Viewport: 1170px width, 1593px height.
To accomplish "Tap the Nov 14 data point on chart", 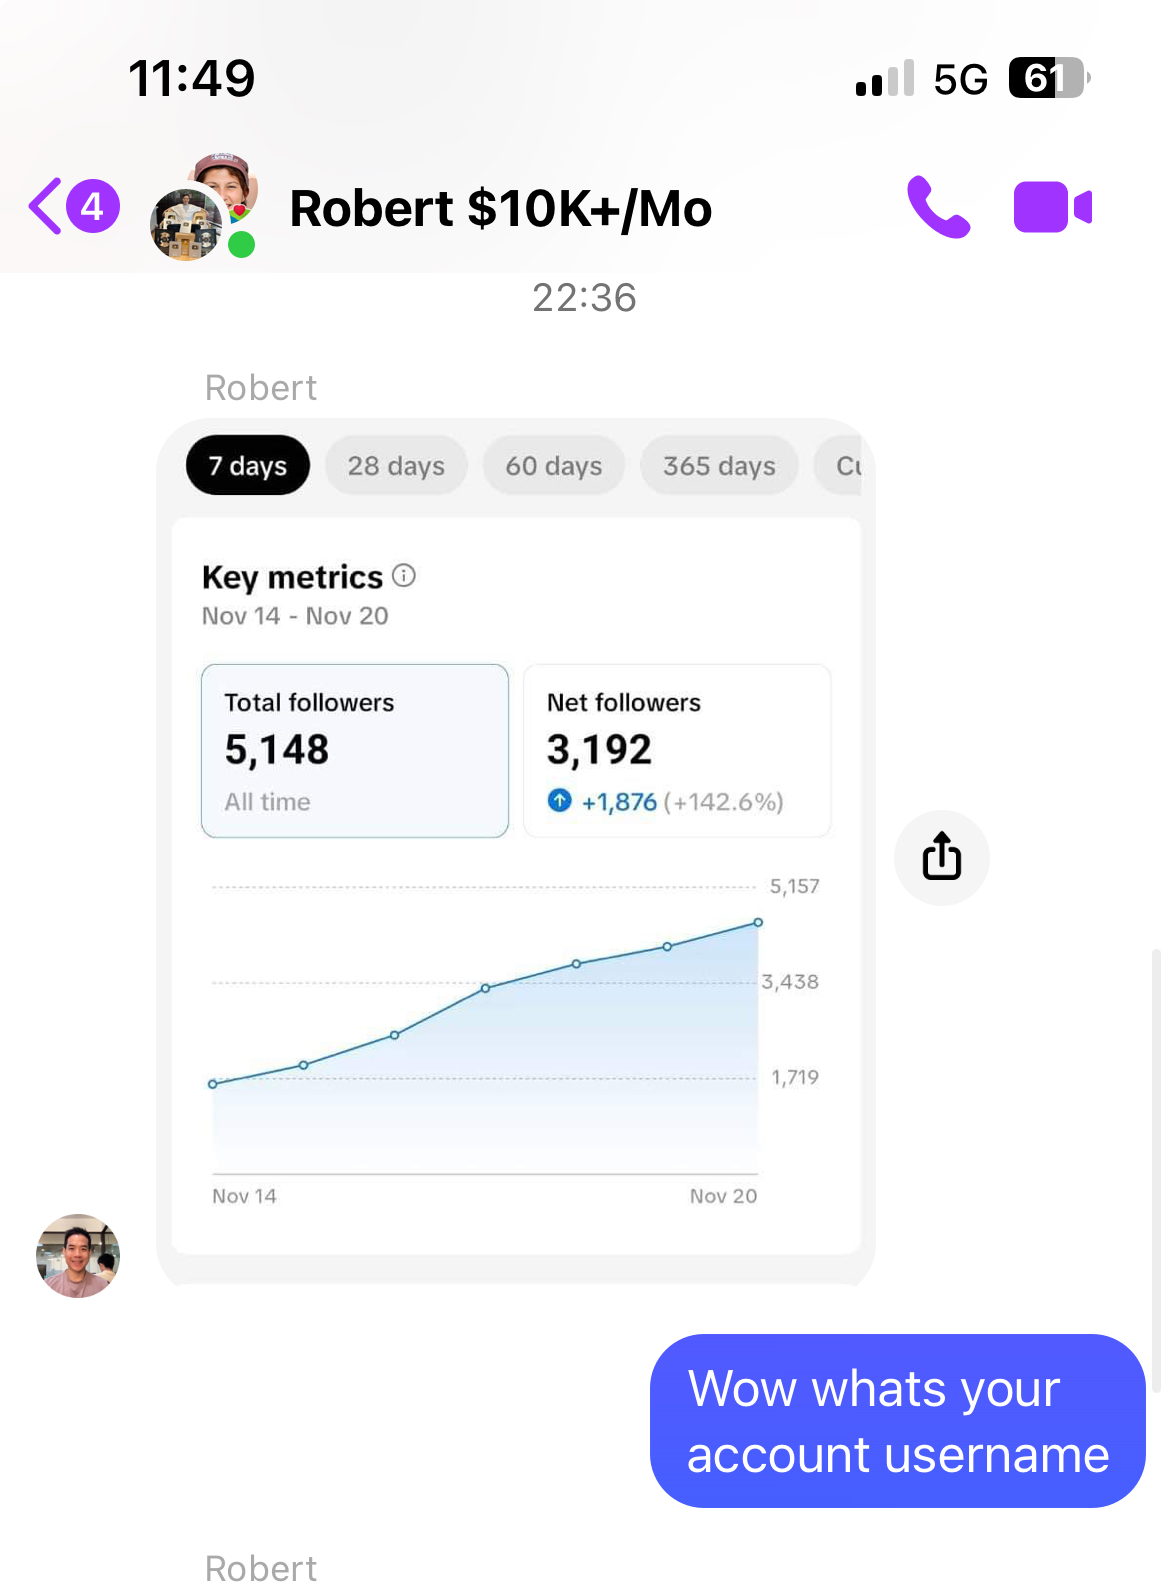I will coord(212,1084).
